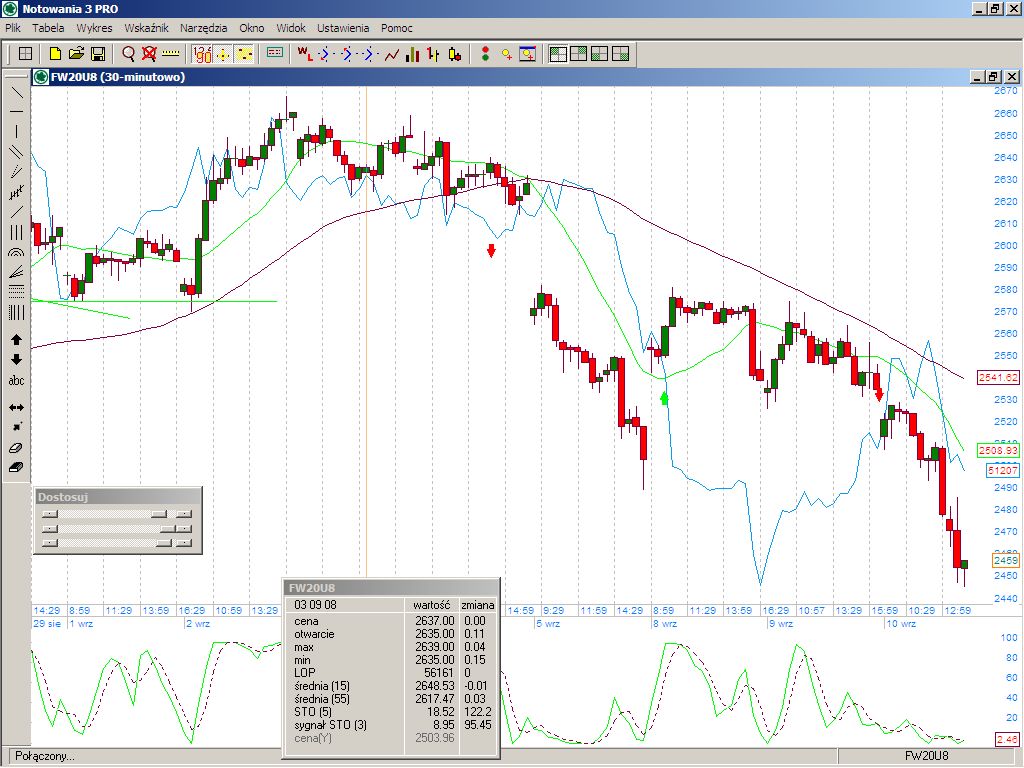This screenshot has width=1024, height=768.
Task: Click left arrow of second Dostosuj slider
Action: pos(50,528)
